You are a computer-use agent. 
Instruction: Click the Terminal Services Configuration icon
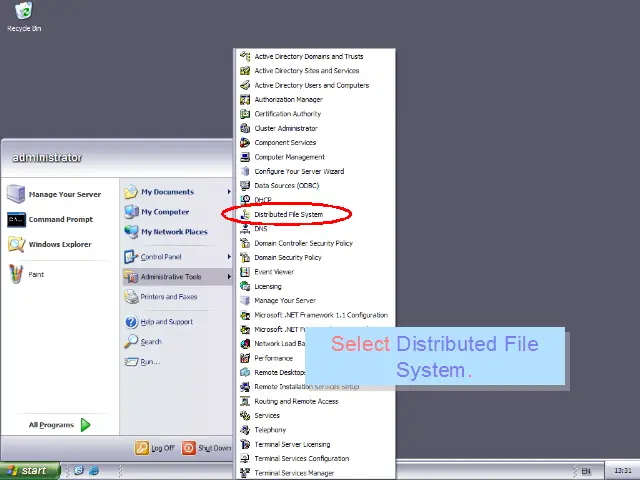(245, 458)
